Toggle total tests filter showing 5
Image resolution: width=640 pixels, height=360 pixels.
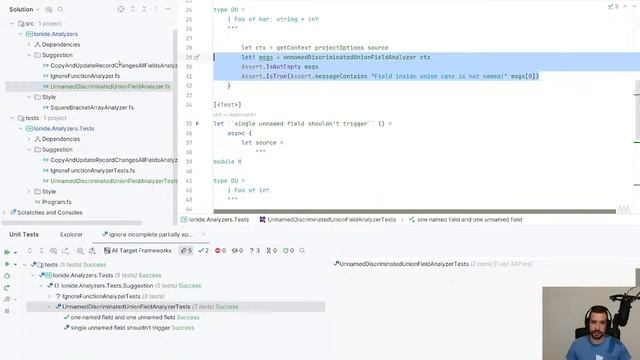pos(186,251)
